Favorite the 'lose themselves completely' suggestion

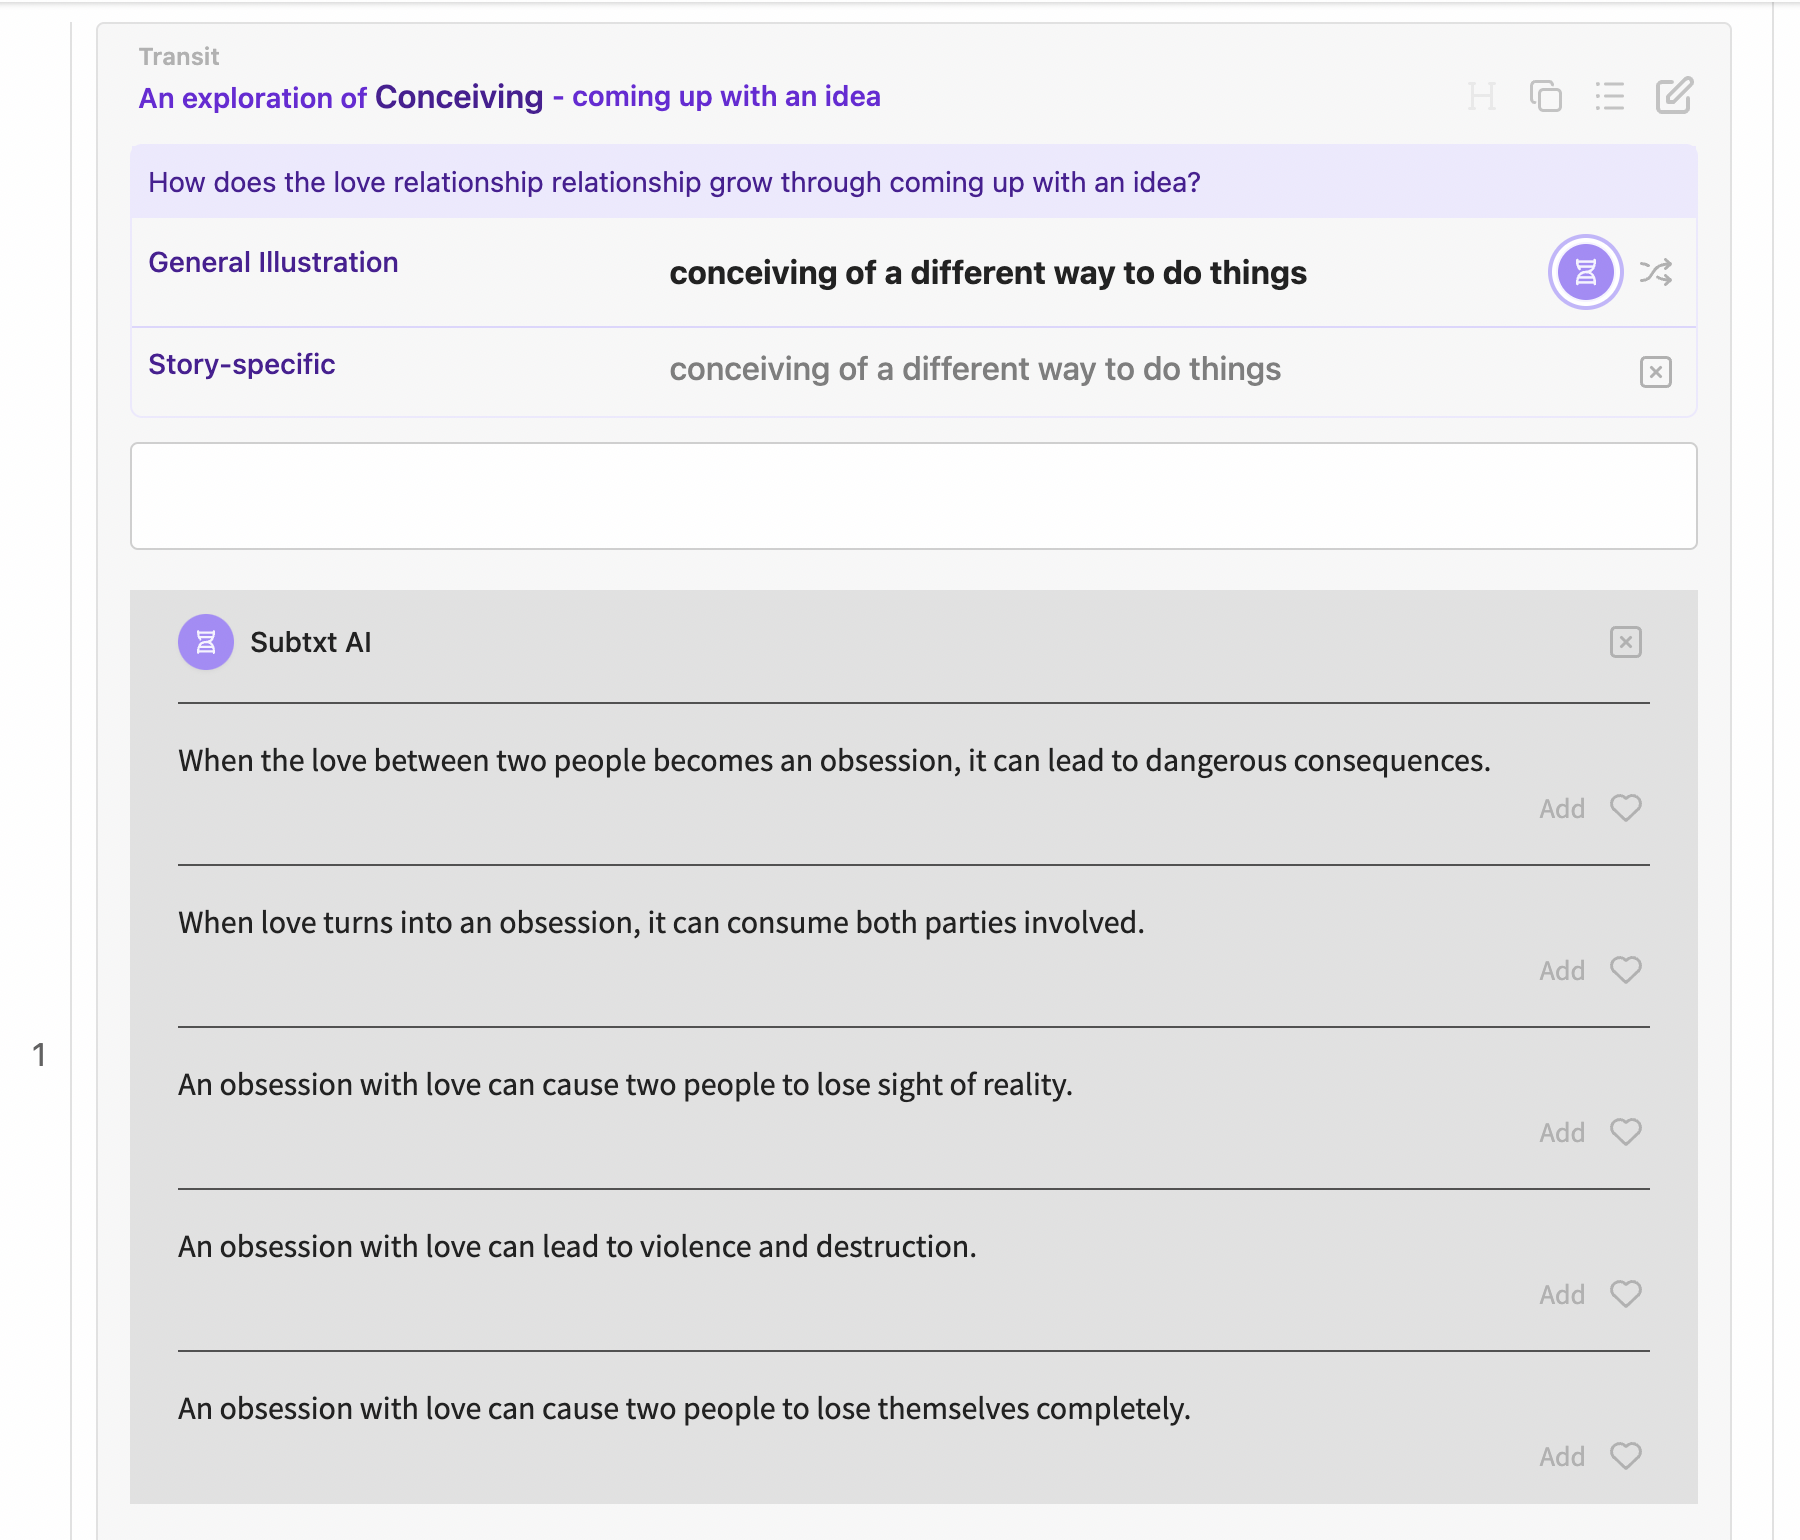1626,1455
